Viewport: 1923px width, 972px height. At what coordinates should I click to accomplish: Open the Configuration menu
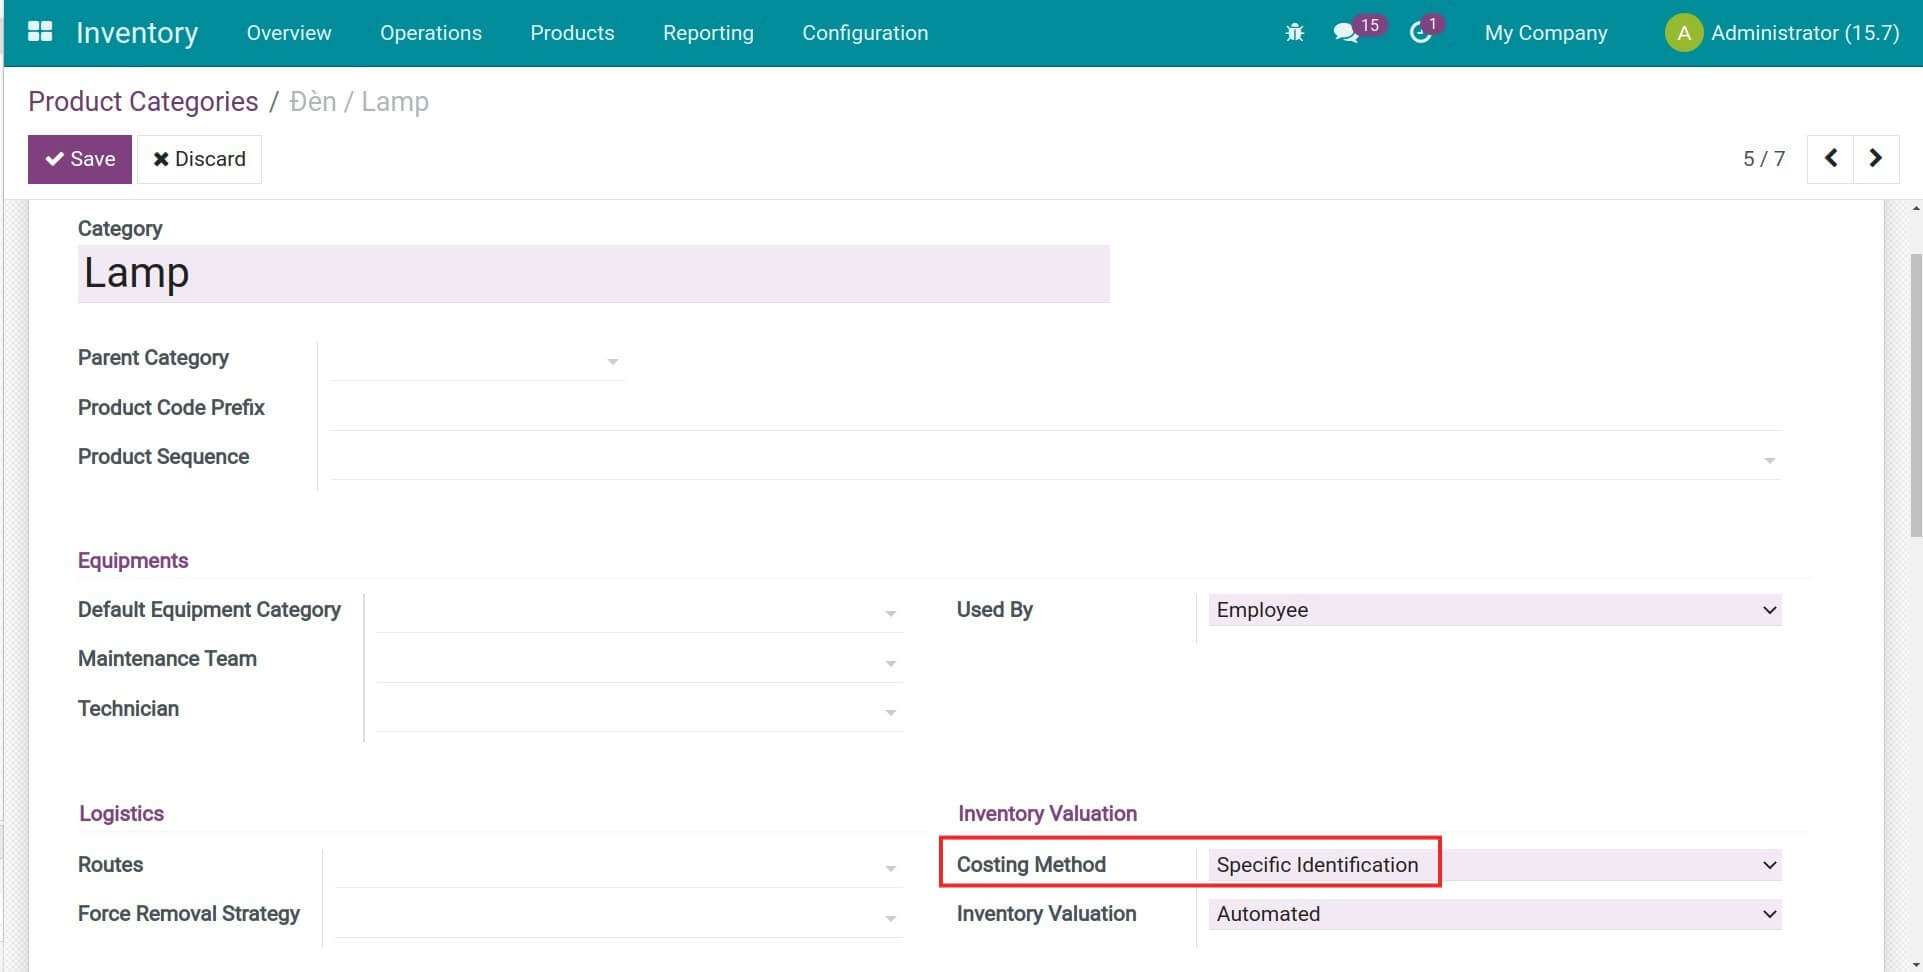pos(864,32)
